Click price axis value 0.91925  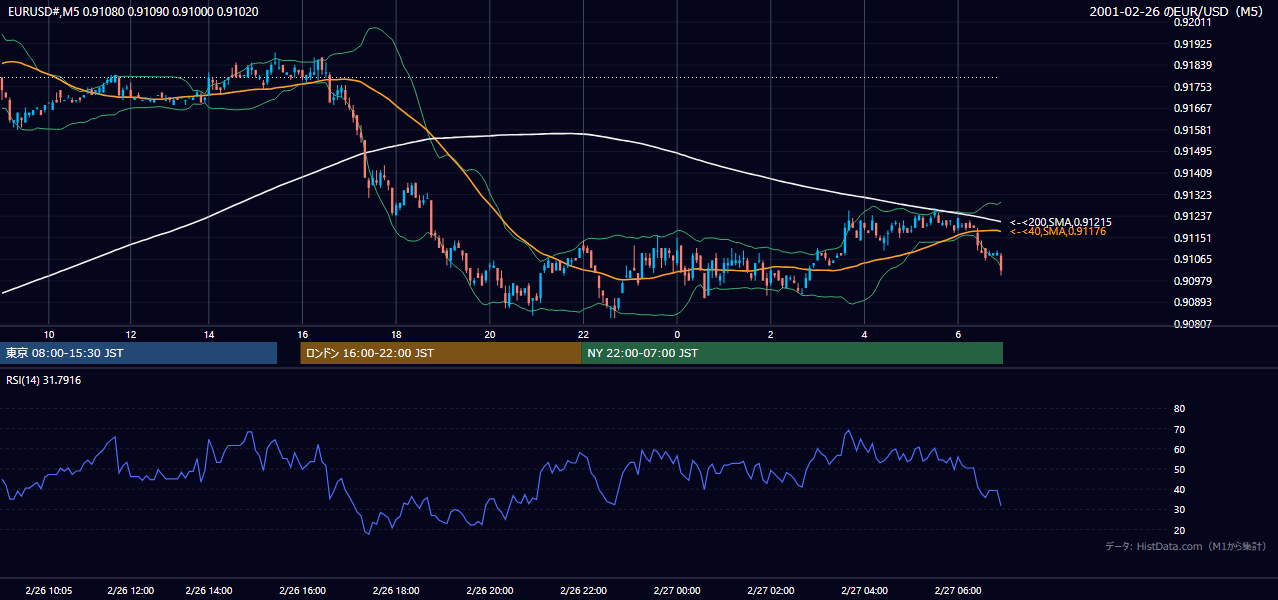coord(1192,44)
